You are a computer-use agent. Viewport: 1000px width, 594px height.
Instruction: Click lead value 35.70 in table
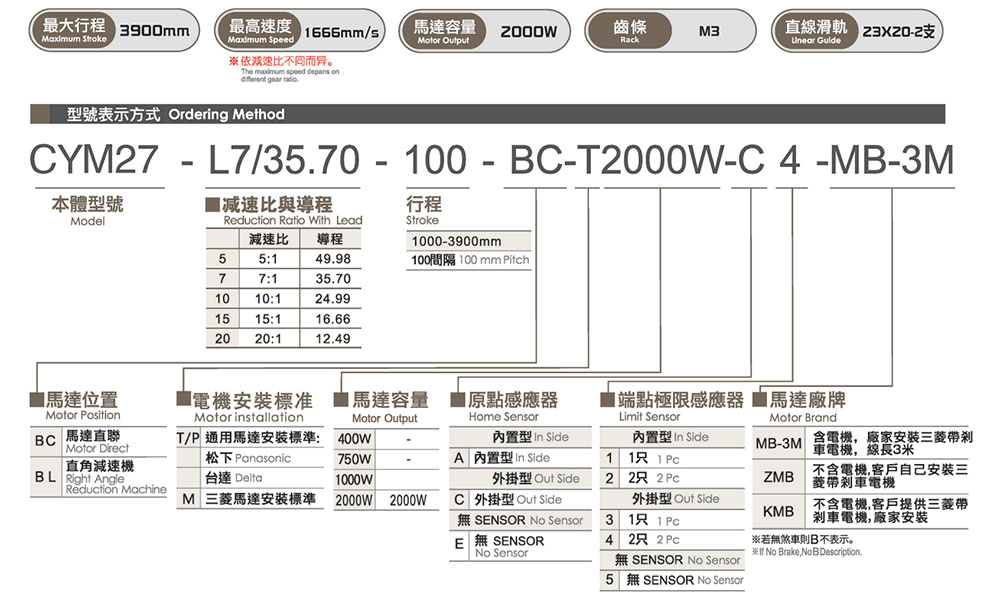[x=332, y=279]
